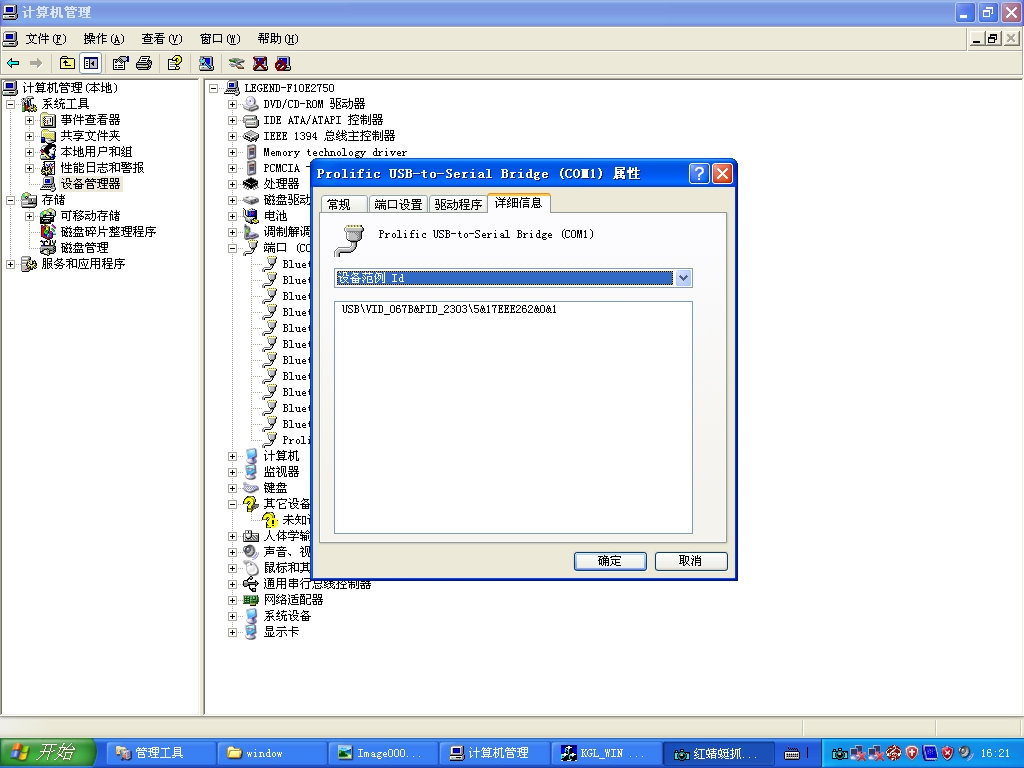Open the 操作(A) menu
The image size is (1024, 768).
tap(104, 39)
